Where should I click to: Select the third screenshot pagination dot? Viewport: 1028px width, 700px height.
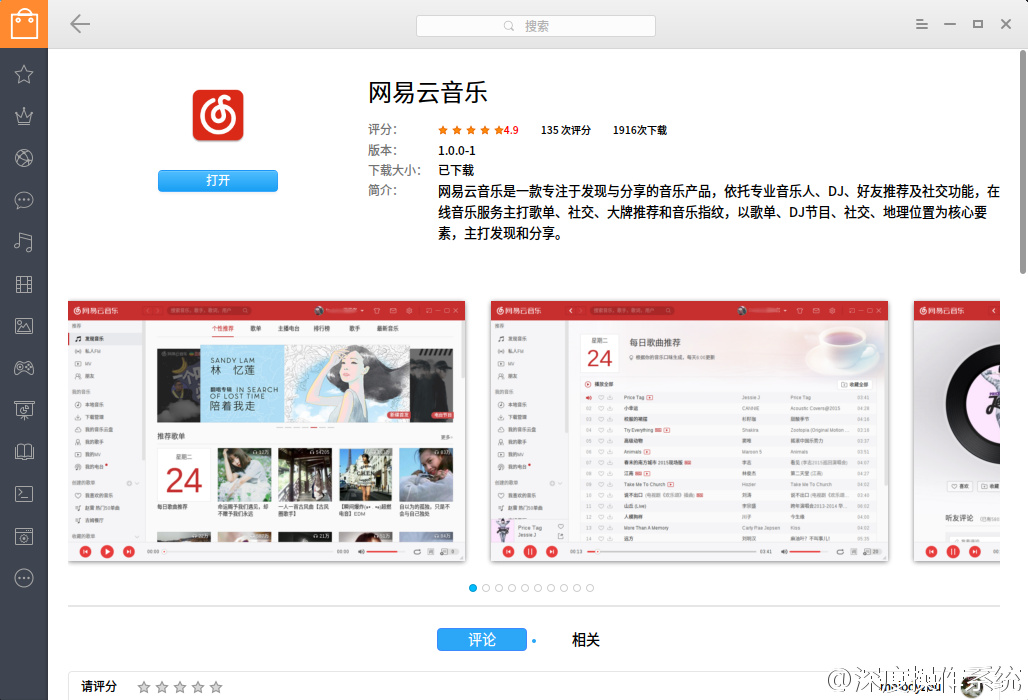[499, 588]
